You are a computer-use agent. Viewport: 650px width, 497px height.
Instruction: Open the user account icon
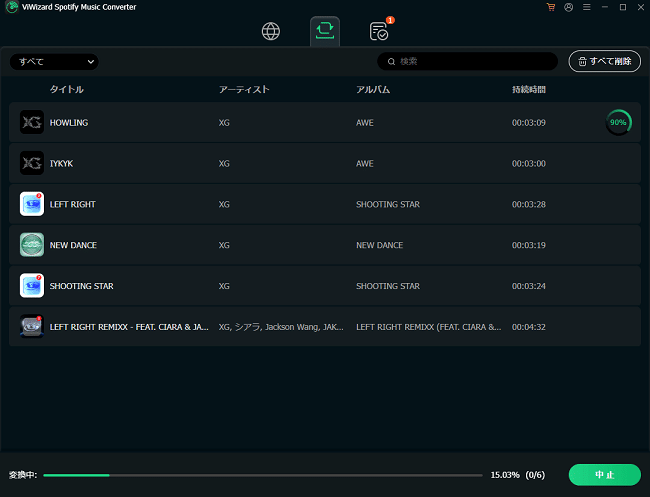(568, 7)
